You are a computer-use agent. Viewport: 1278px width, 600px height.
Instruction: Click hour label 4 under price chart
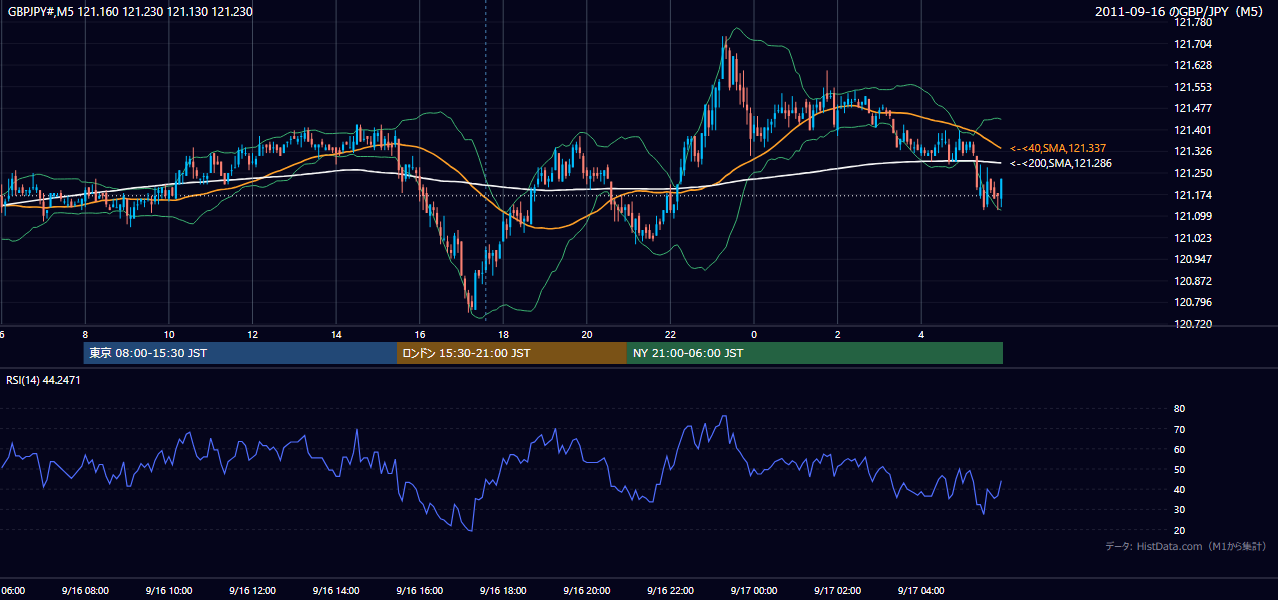click(921, 335)
